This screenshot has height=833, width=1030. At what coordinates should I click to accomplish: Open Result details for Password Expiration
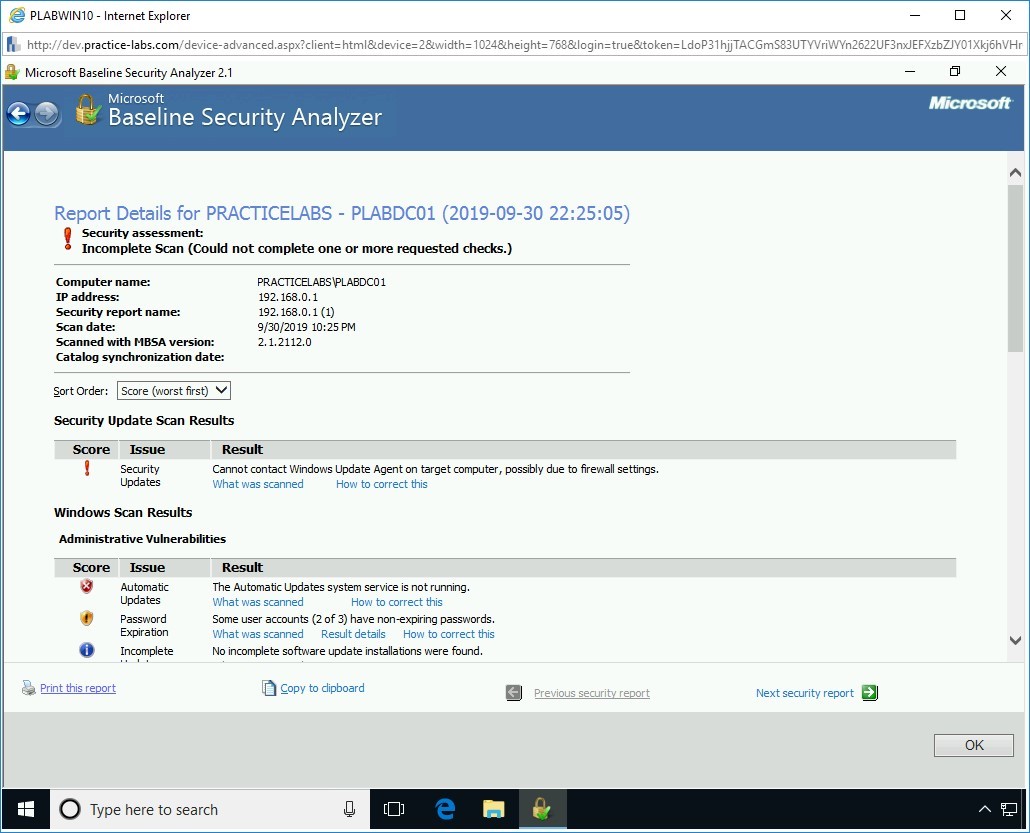tap(352, 633)
